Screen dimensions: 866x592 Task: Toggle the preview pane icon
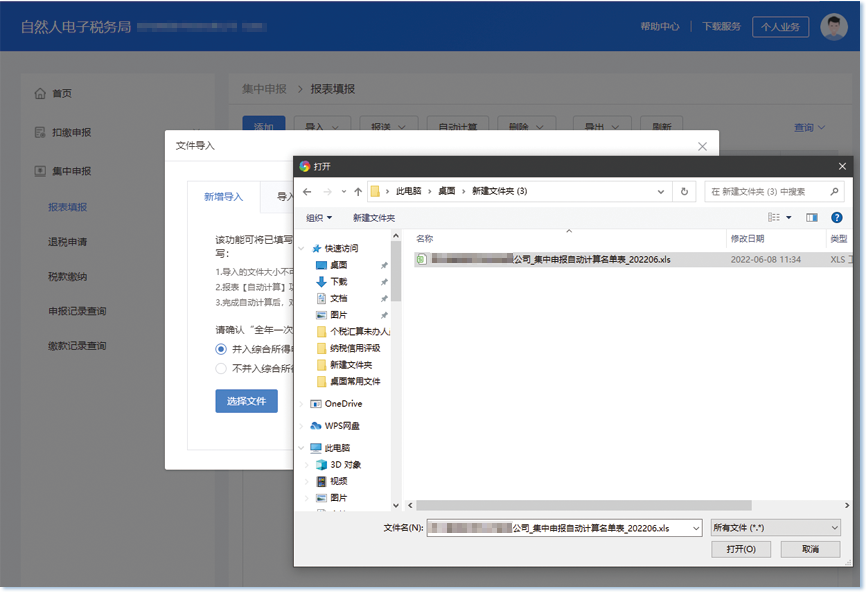pos(812,217)
